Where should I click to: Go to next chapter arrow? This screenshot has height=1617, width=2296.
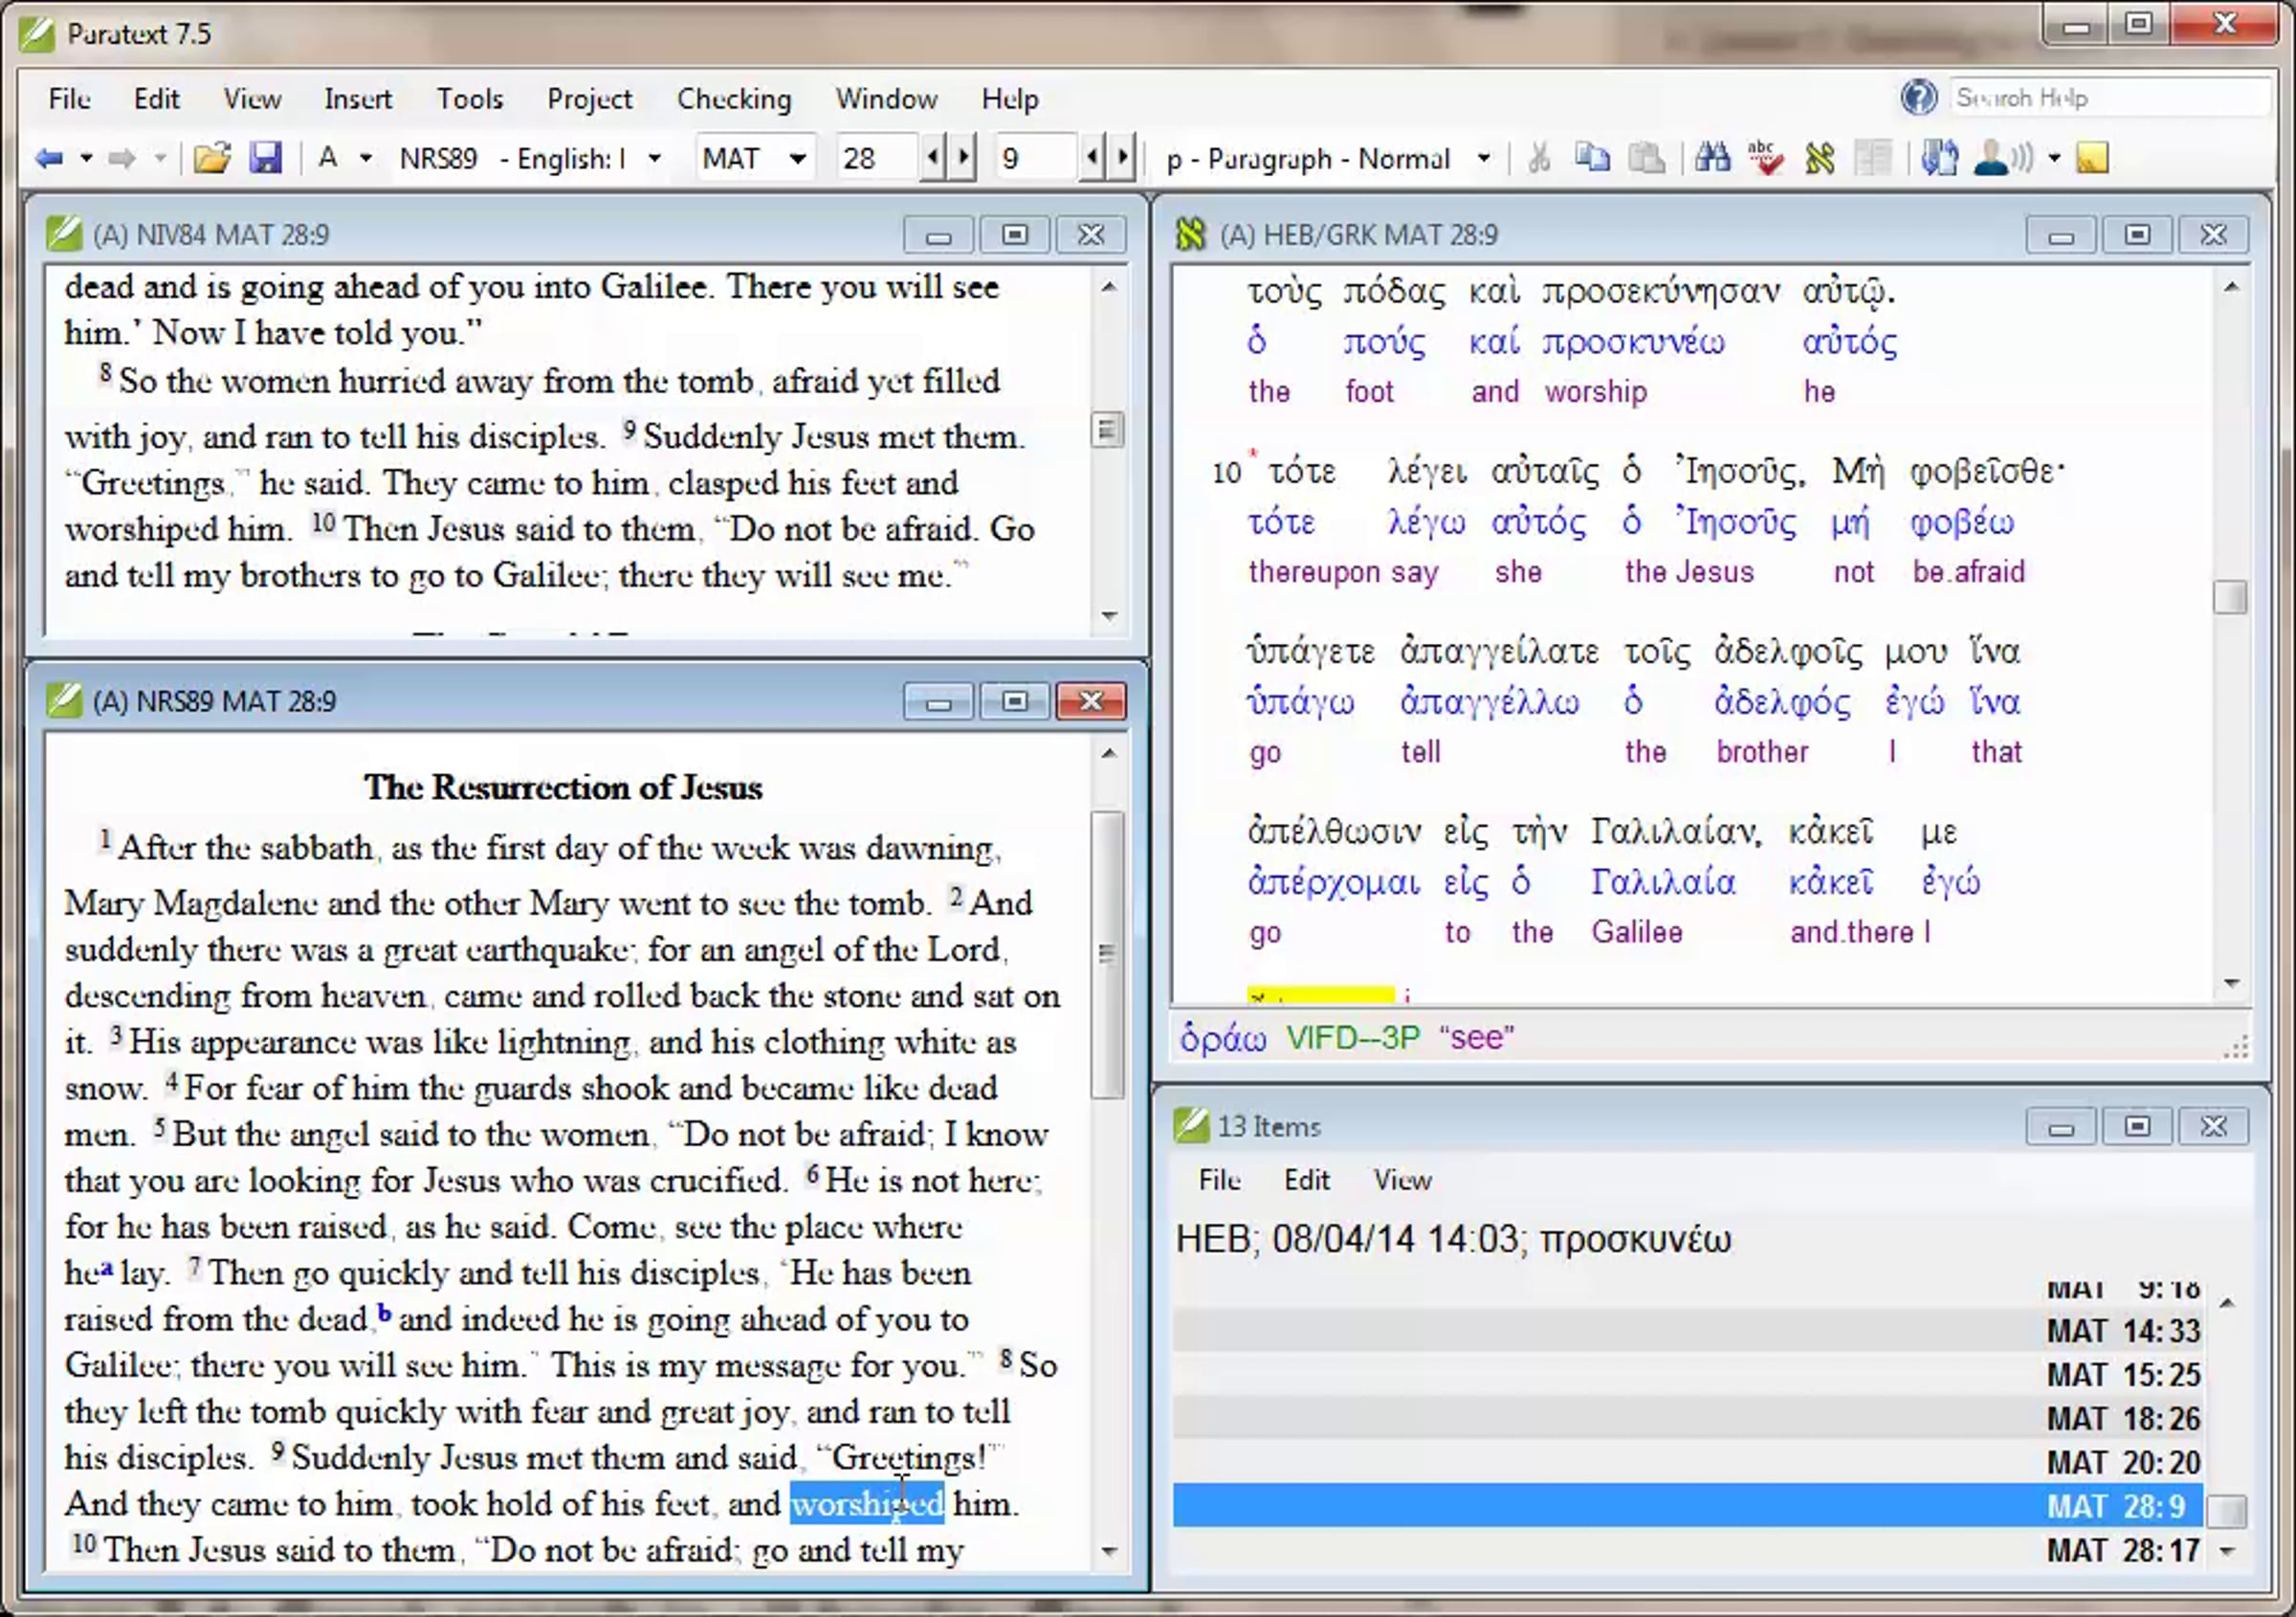tap(964, 157)
